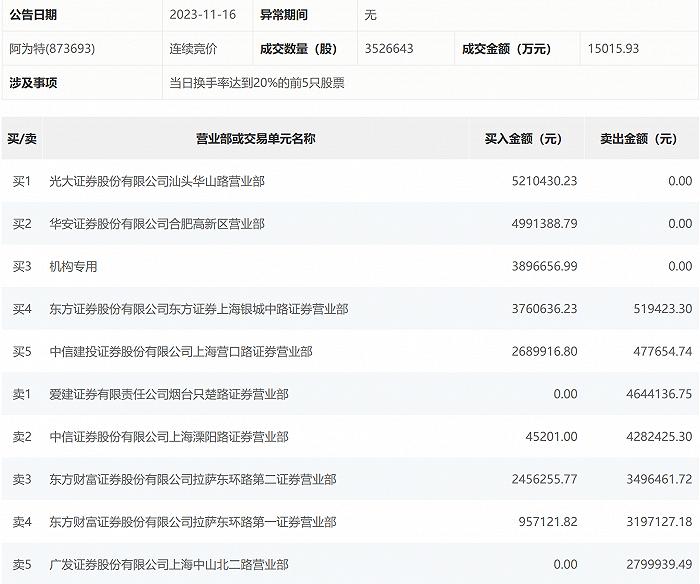Select buy amount 957121.82
Viewport: 700px width, 584px height.
click(548, 521)
